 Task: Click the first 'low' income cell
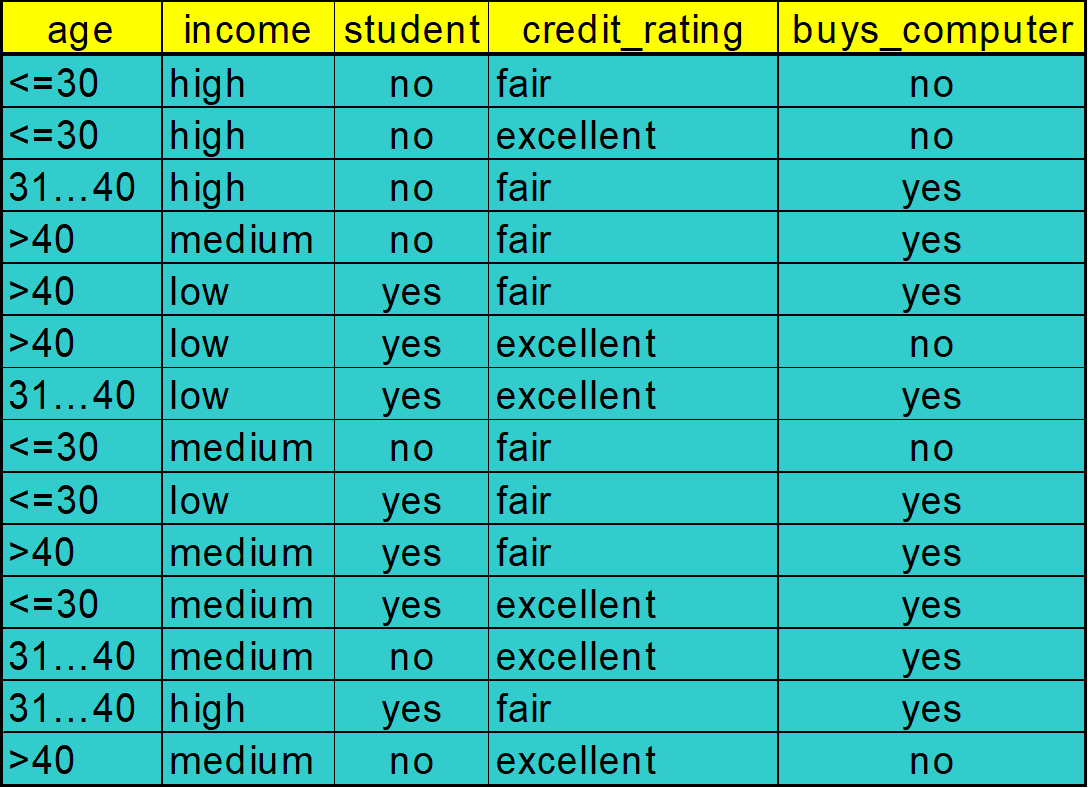click(x=199, y=292)
